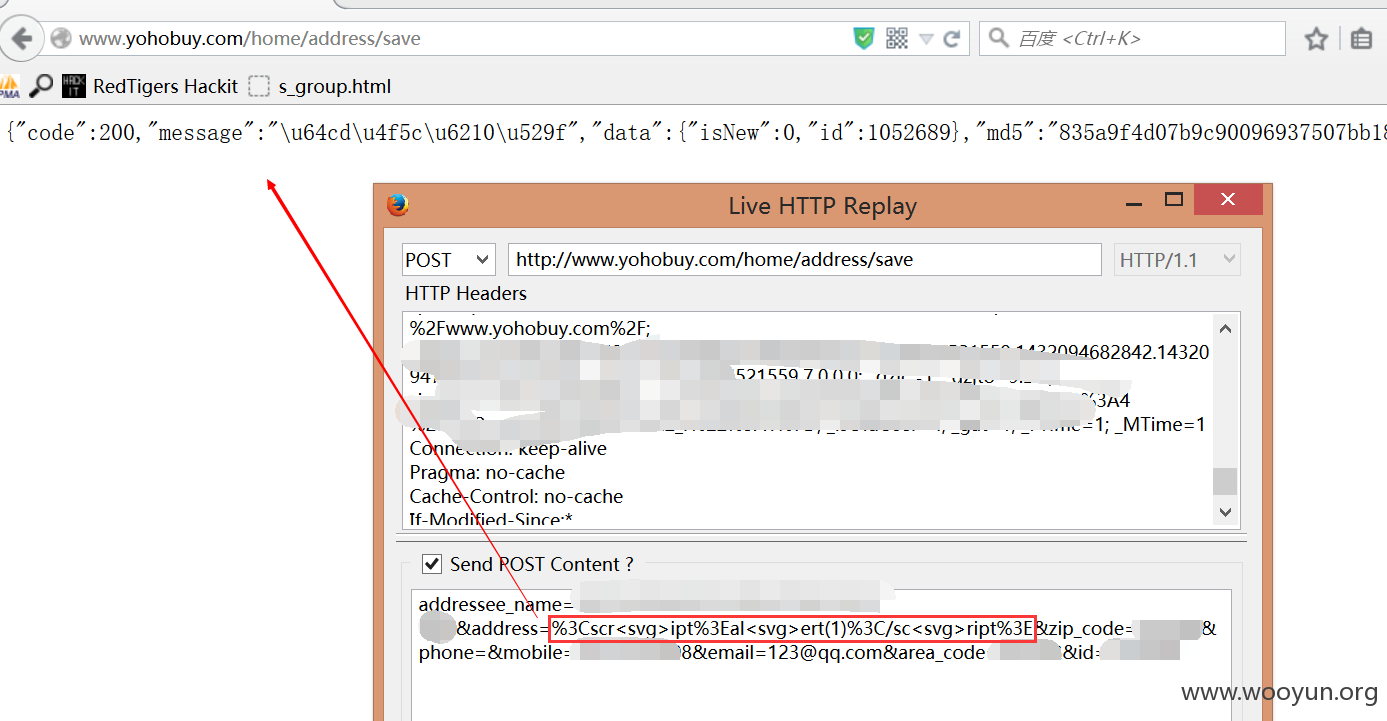The width and height of the screenshot is (1387, 721).
Task: Click the Firefox icon in Live HTTP Replay title
Action: [x=398, y=205]
